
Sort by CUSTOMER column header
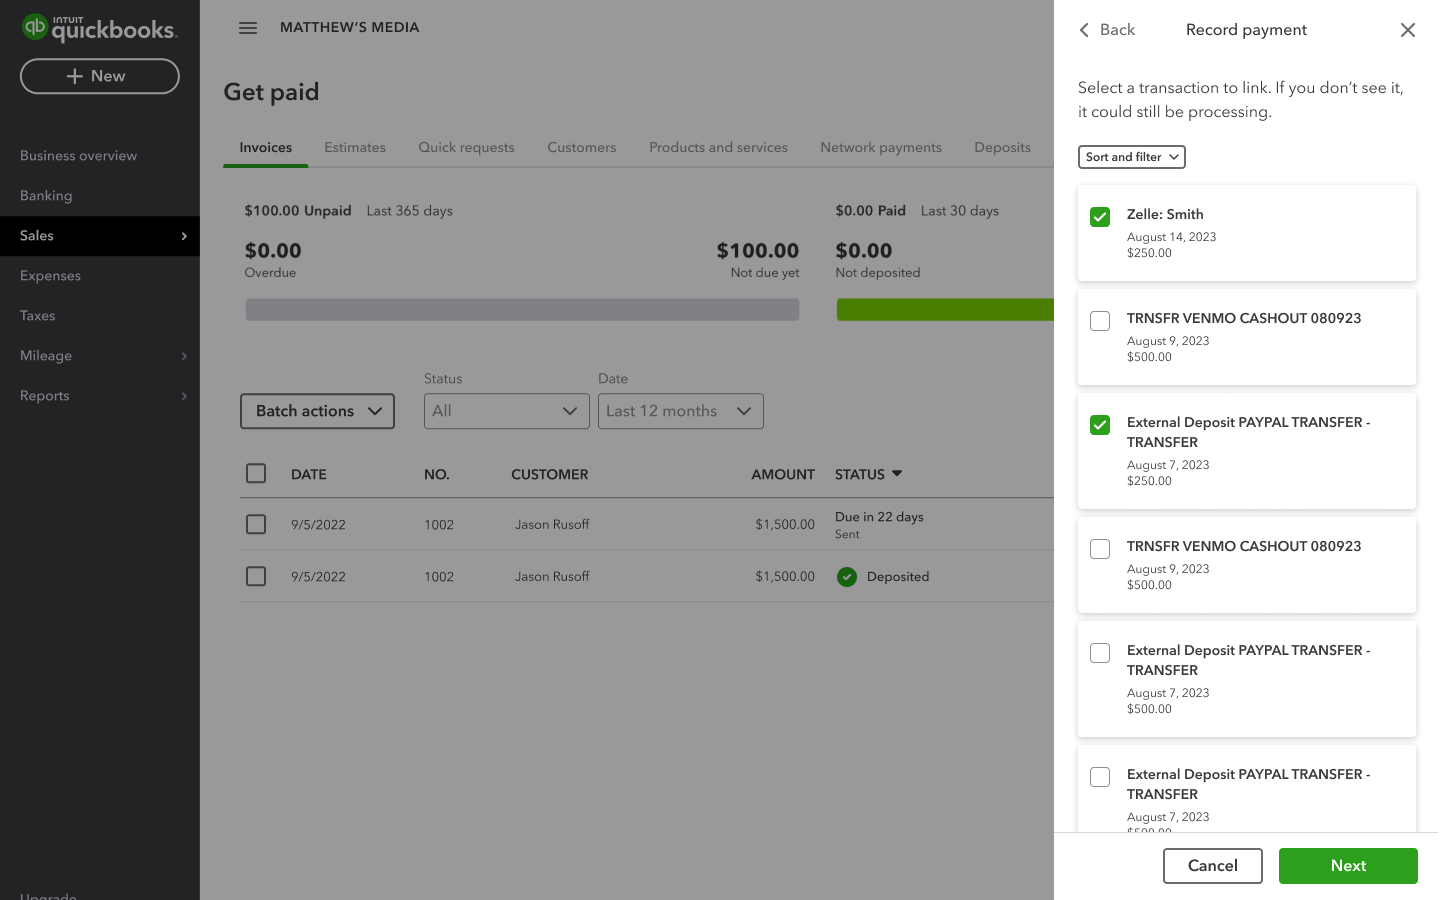click(550, 474)
